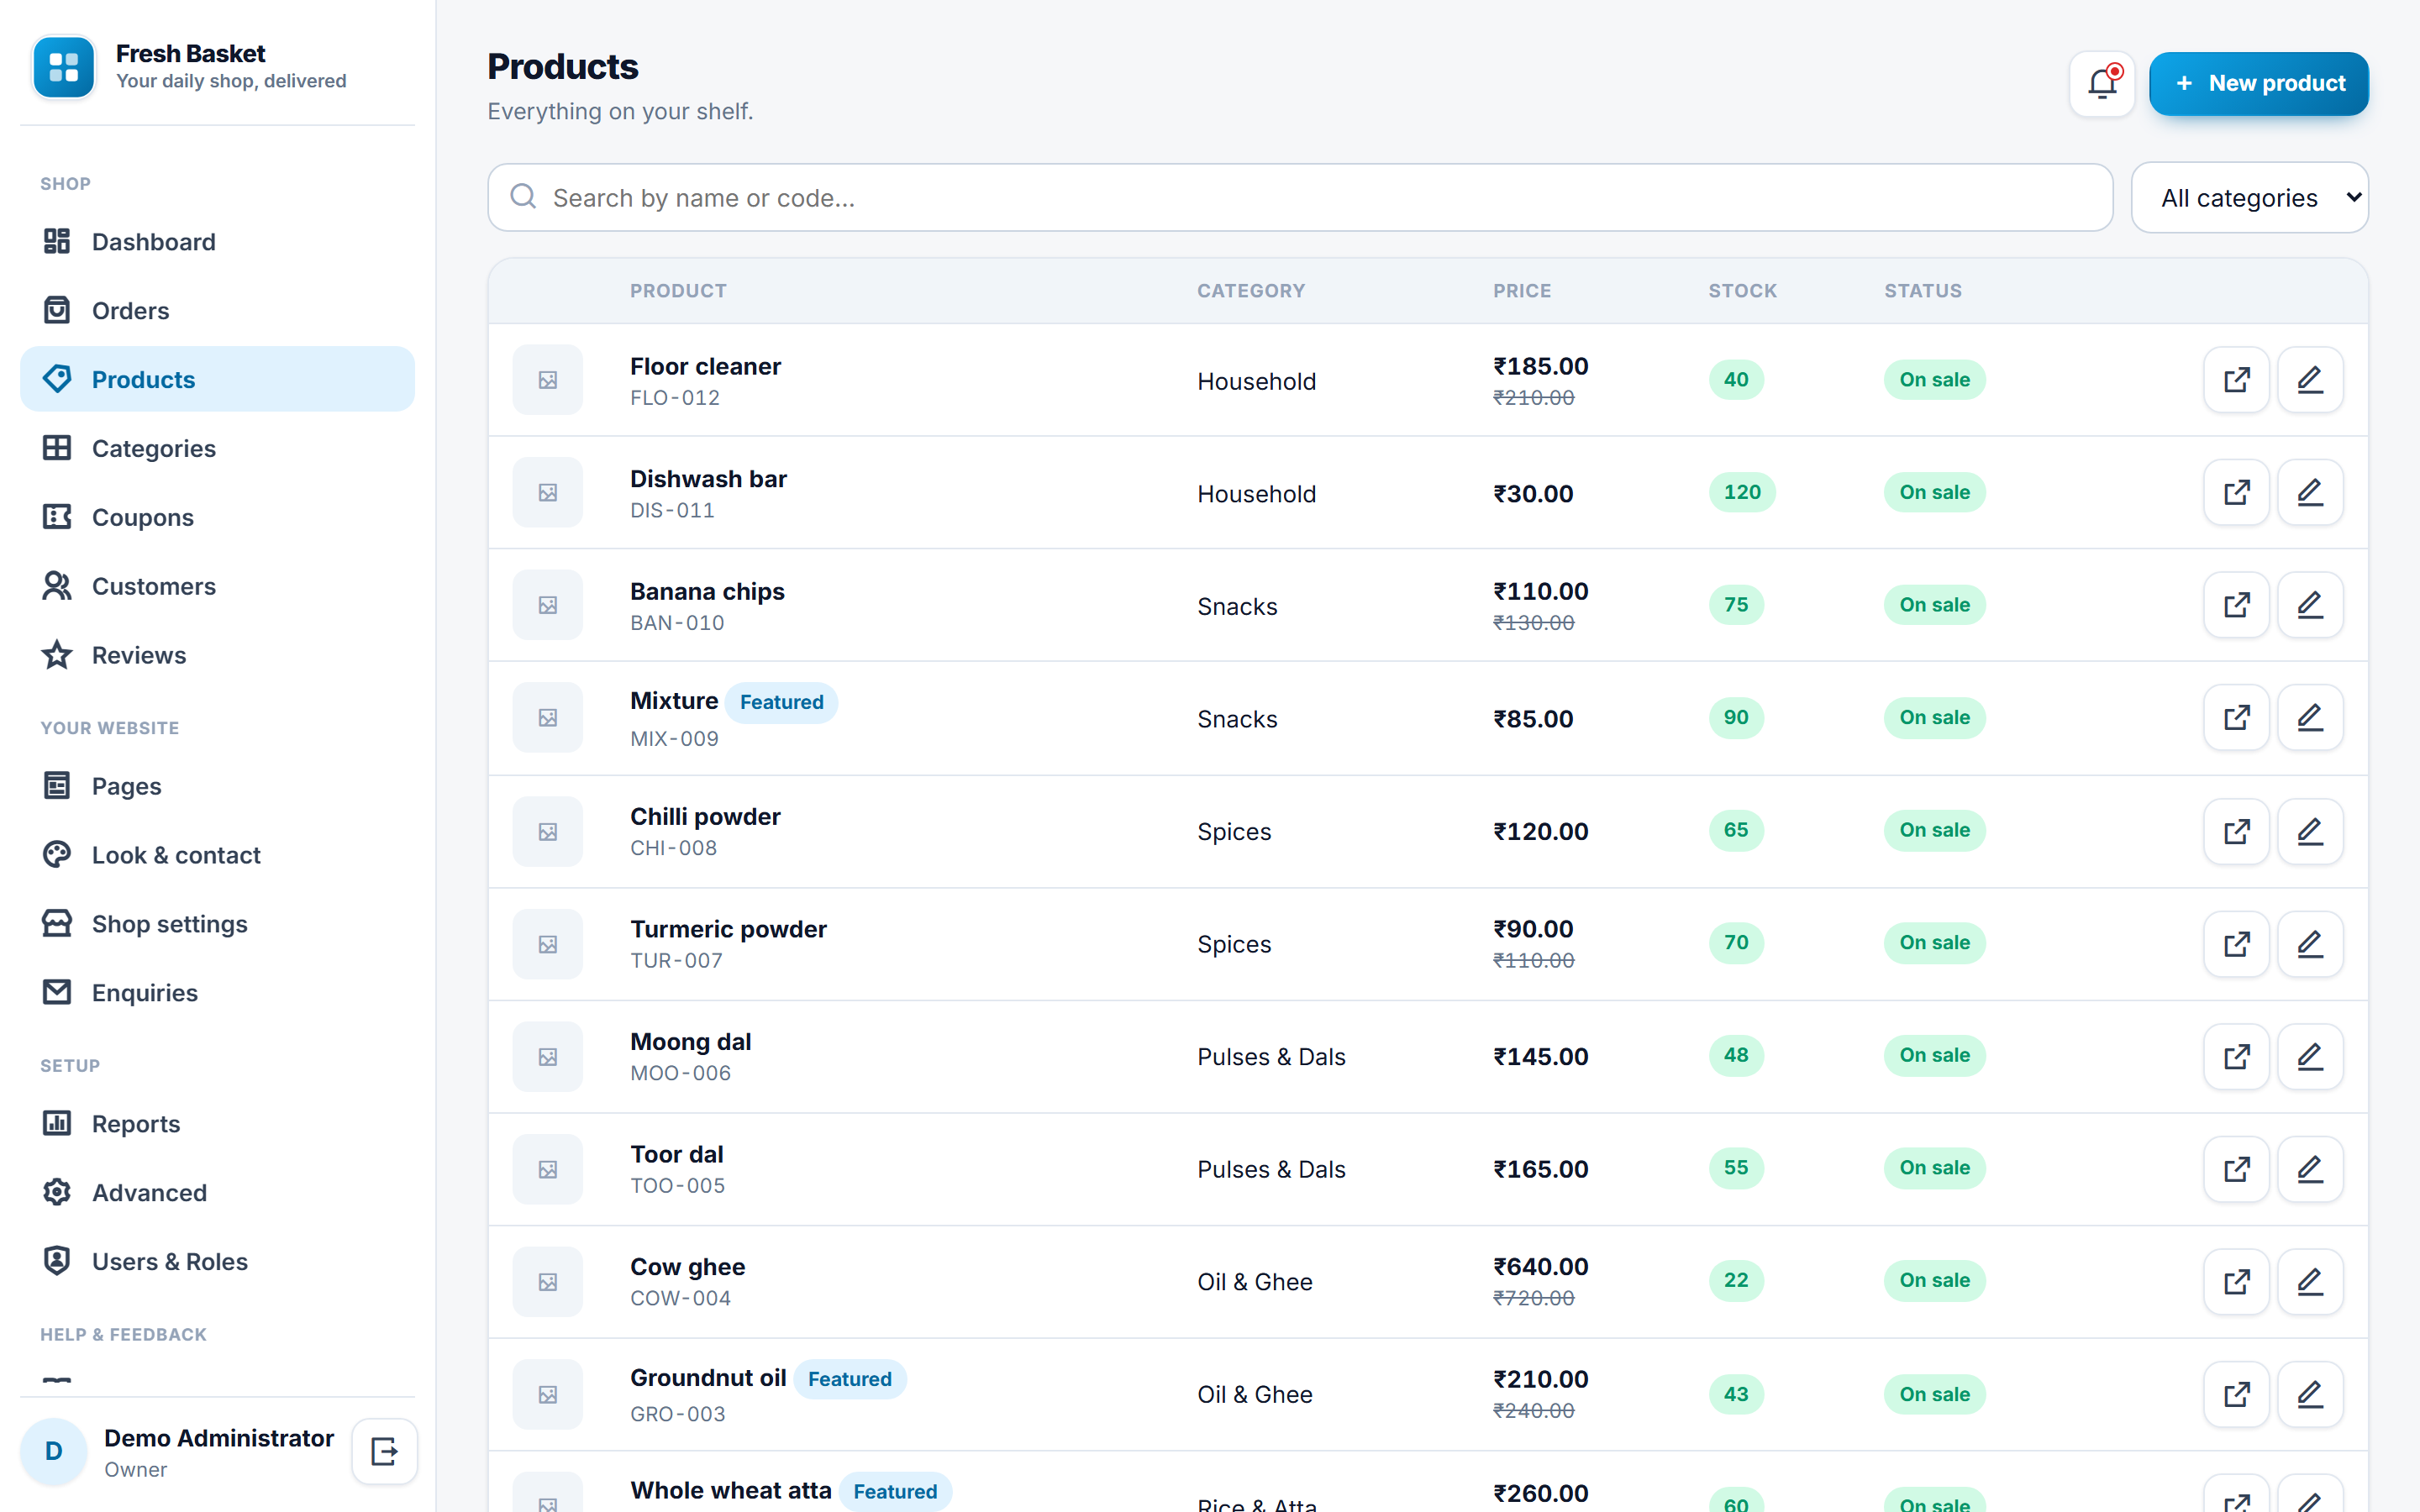Edit the Floor cleaner product

point(2310,380)
